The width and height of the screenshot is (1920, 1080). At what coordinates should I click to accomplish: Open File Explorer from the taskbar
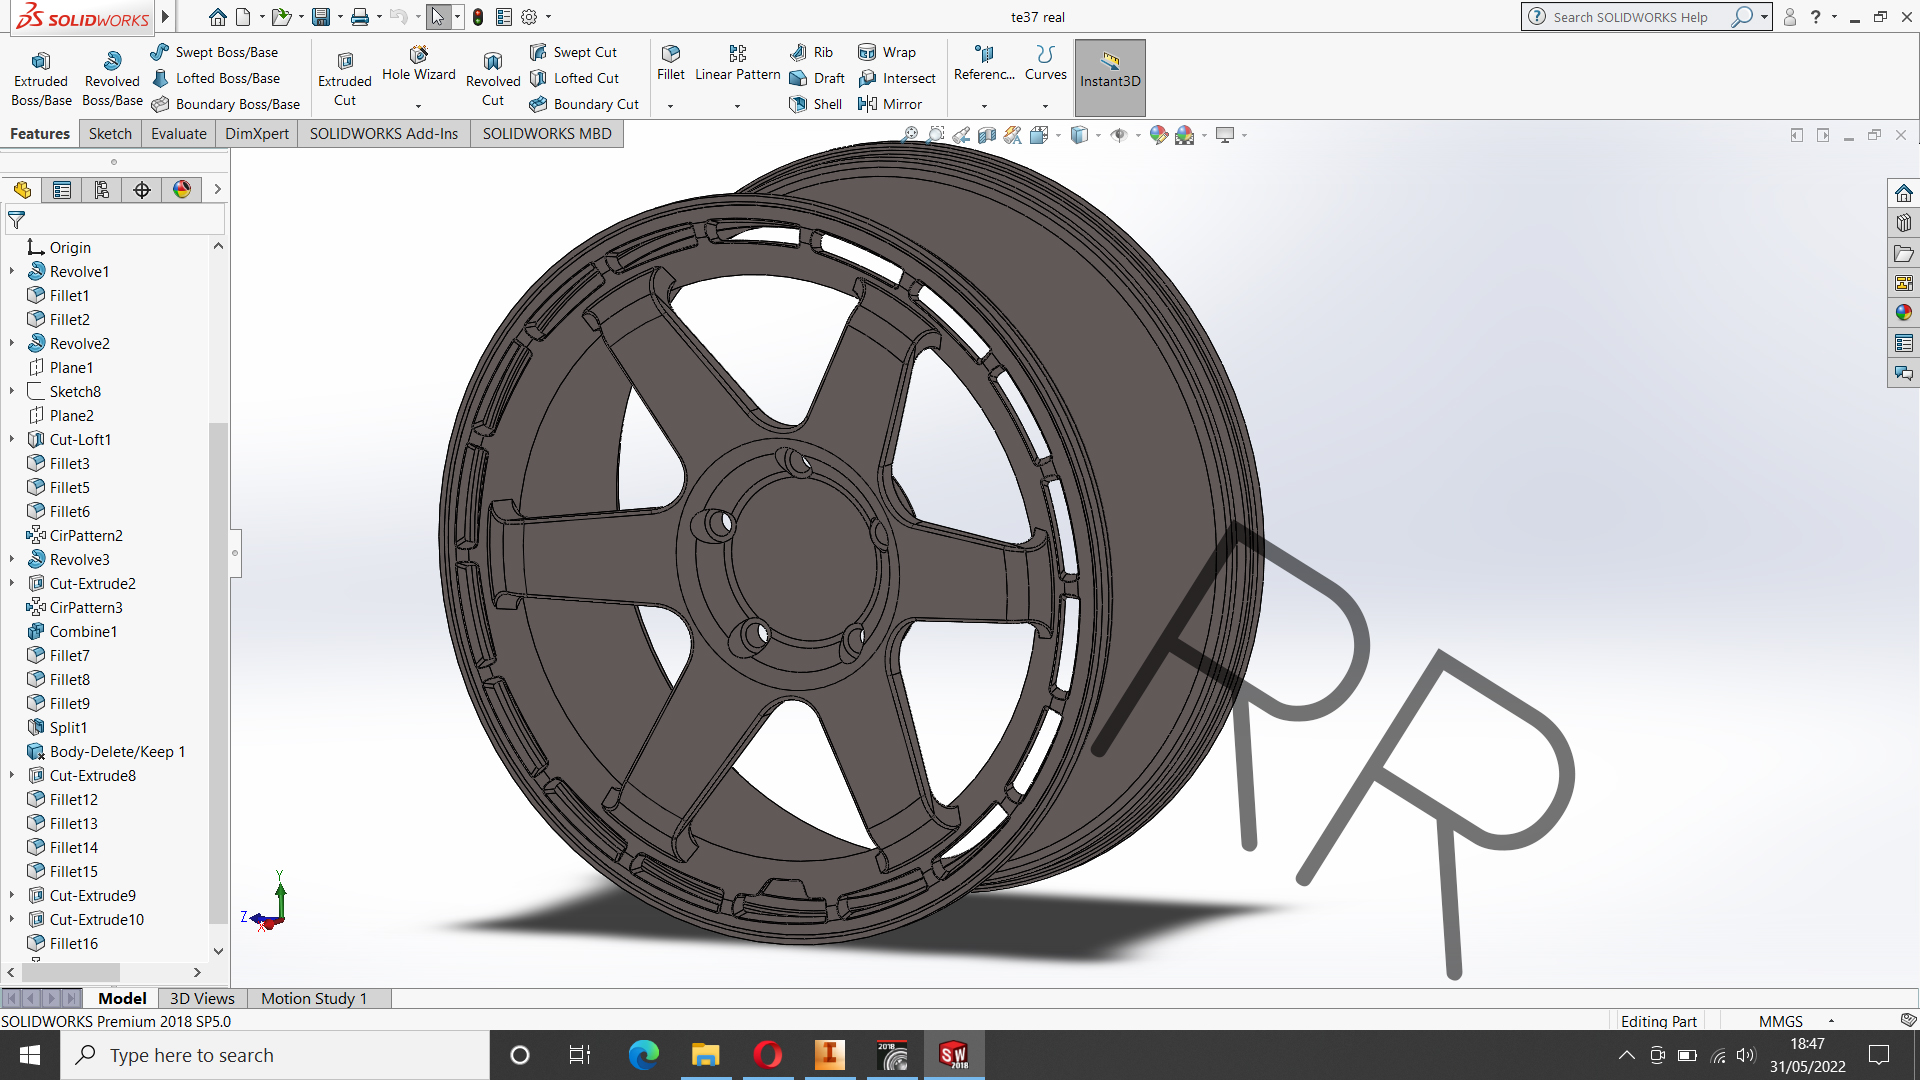[x=705, y=1055]
